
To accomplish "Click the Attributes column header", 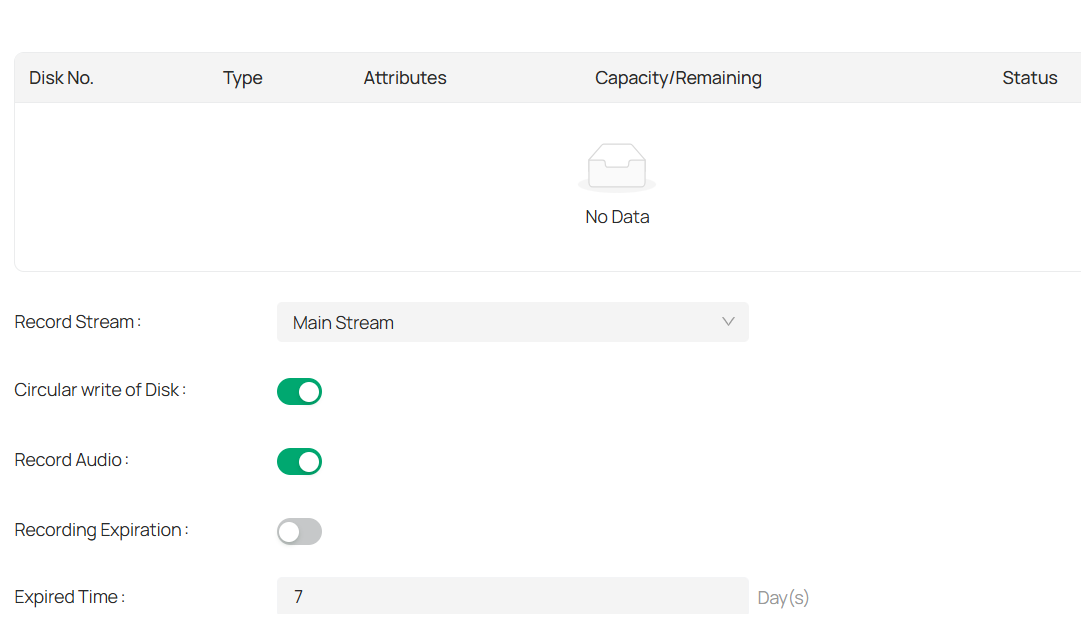I will 405,77.
